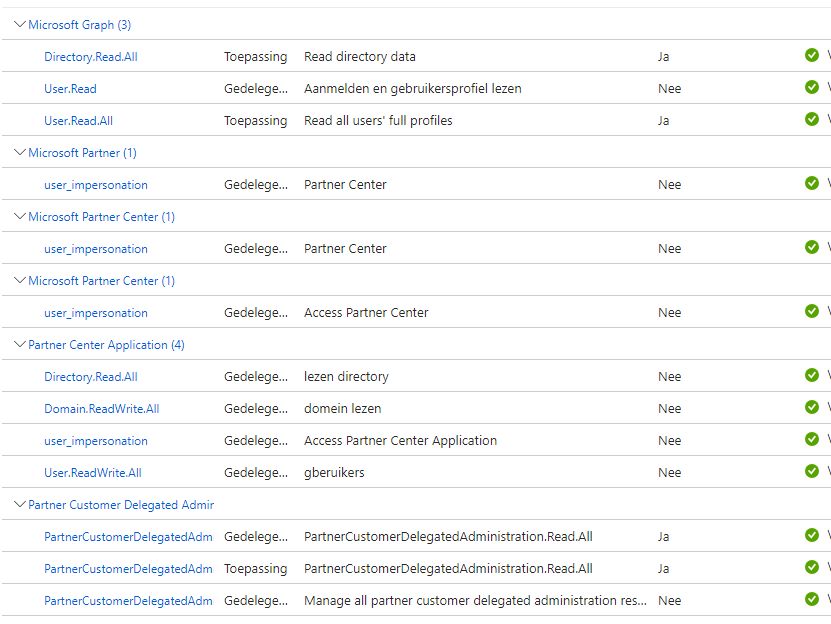Open Directory.Read.All with description lezen directory
The image size is (831, 624).
(x=91, y=377)
